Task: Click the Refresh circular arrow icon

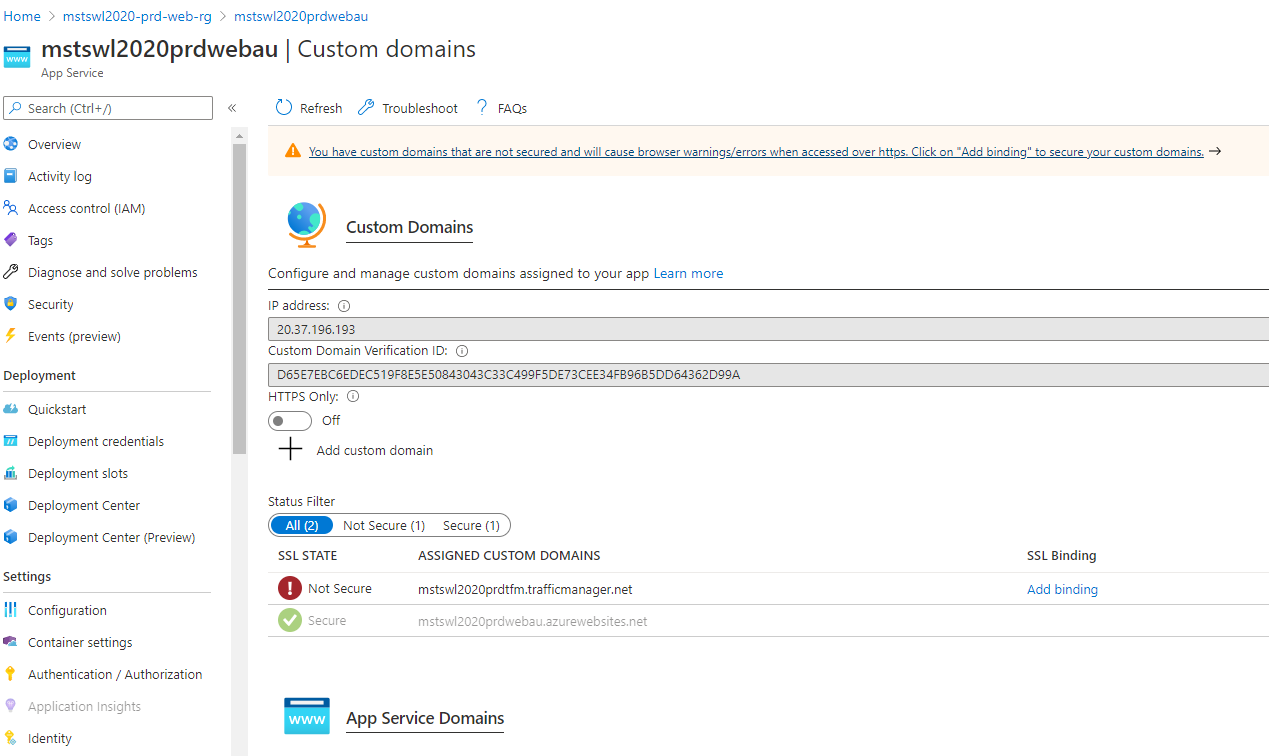Action: (284, 107)
